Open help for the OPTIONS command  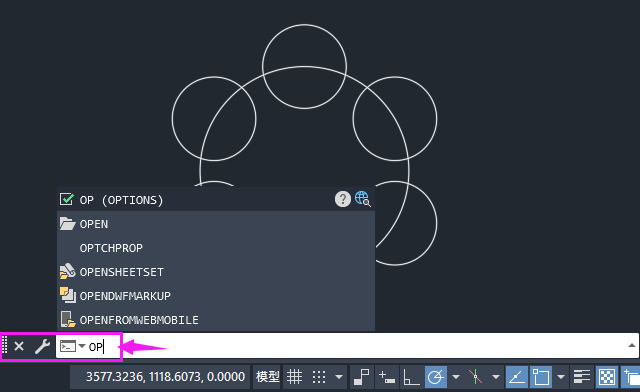(343, 199)
